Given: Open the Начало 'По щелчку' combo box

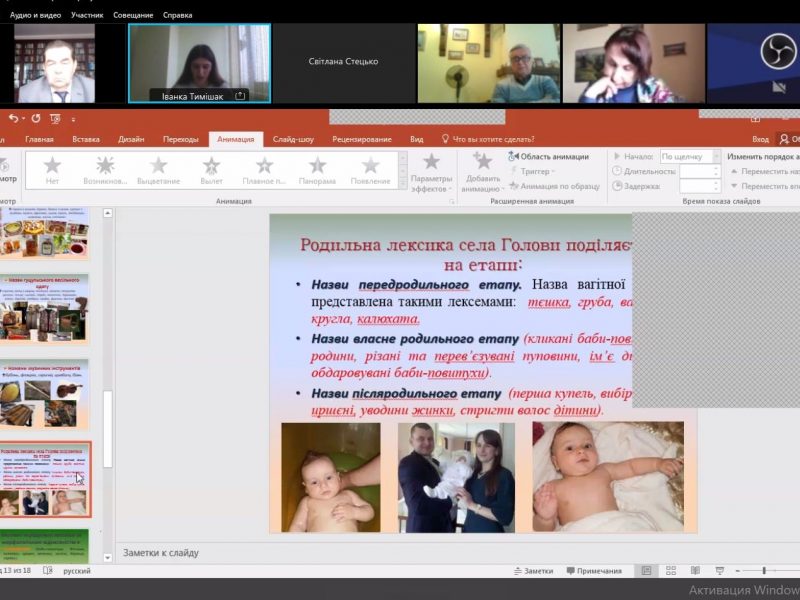Looking at the screenshot, I should coord(688,156).
